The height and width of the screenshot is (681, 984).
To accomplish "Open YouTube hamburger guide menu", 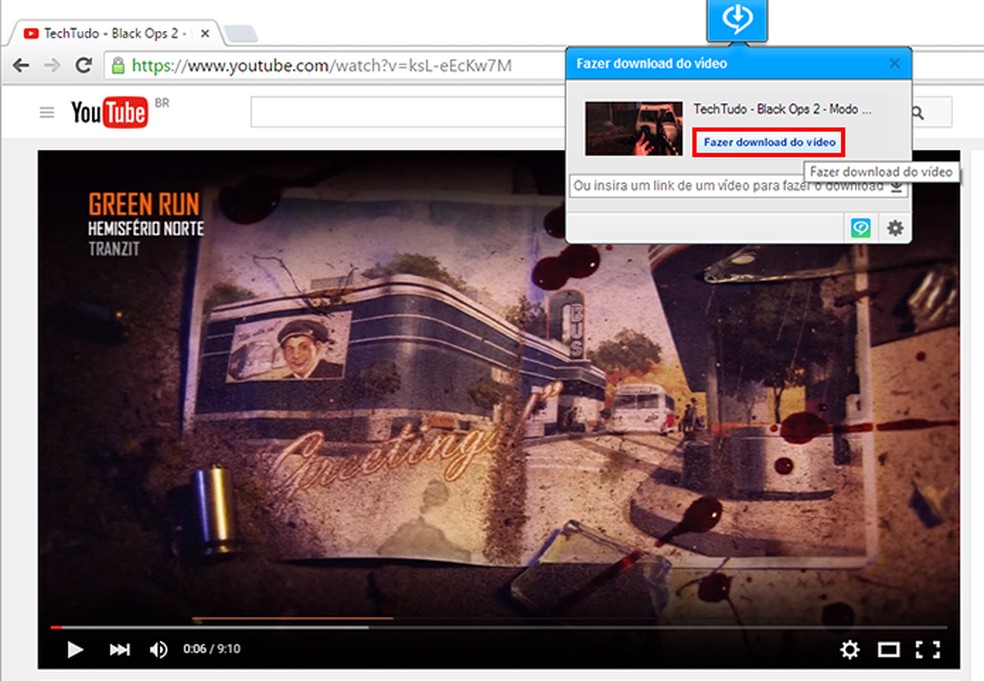I will [x=46, y=112].
